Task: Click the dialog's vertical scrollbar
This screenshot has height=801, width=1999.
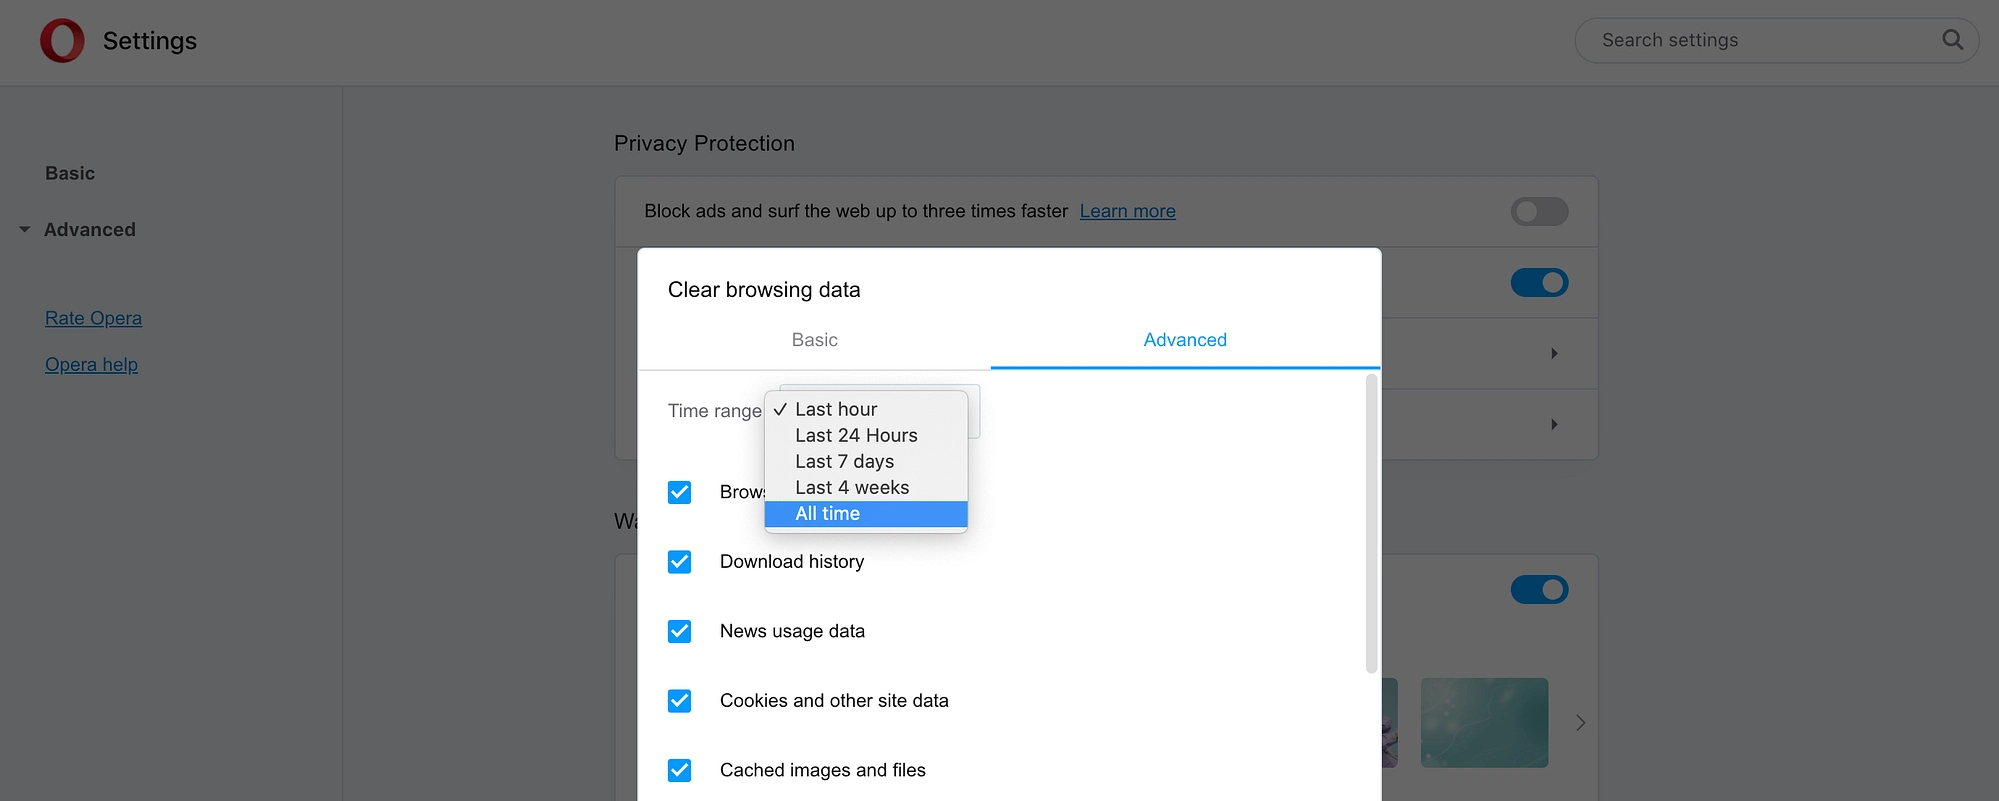Action: [x=1371, y=523]
